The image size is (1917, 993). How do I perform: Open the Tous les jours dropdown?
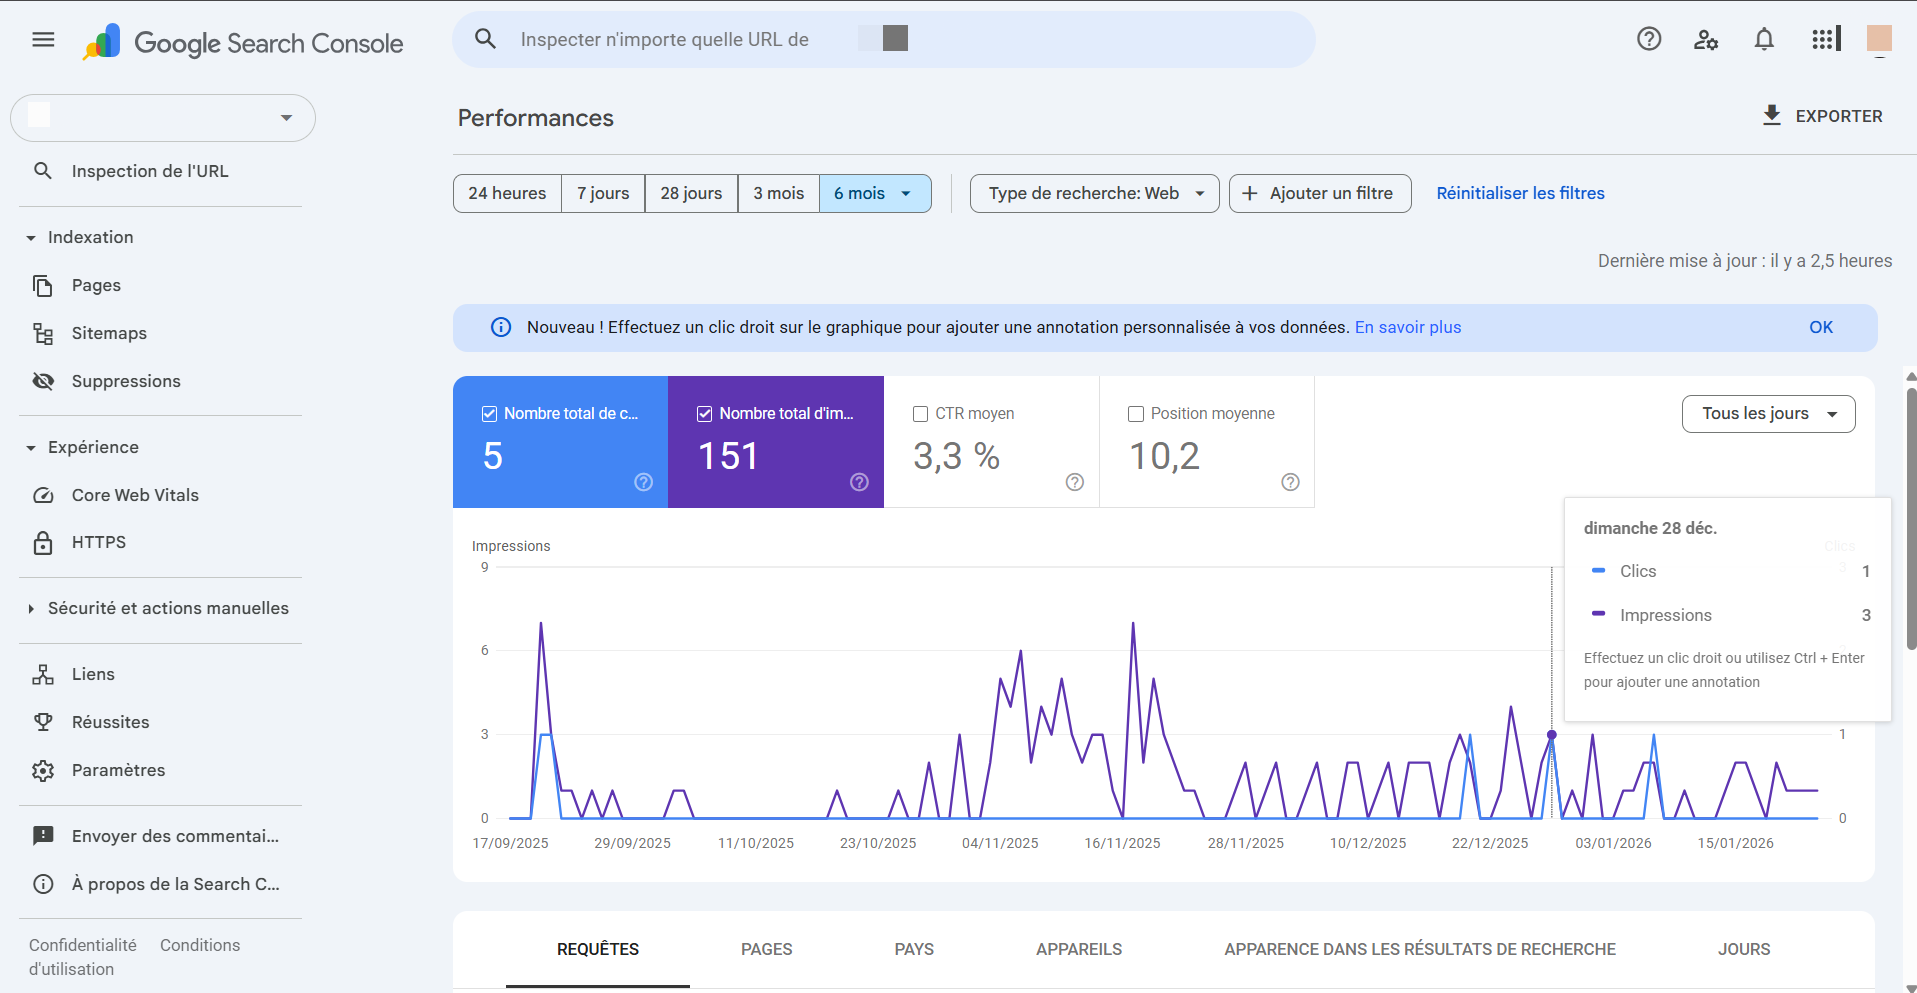1767,413
